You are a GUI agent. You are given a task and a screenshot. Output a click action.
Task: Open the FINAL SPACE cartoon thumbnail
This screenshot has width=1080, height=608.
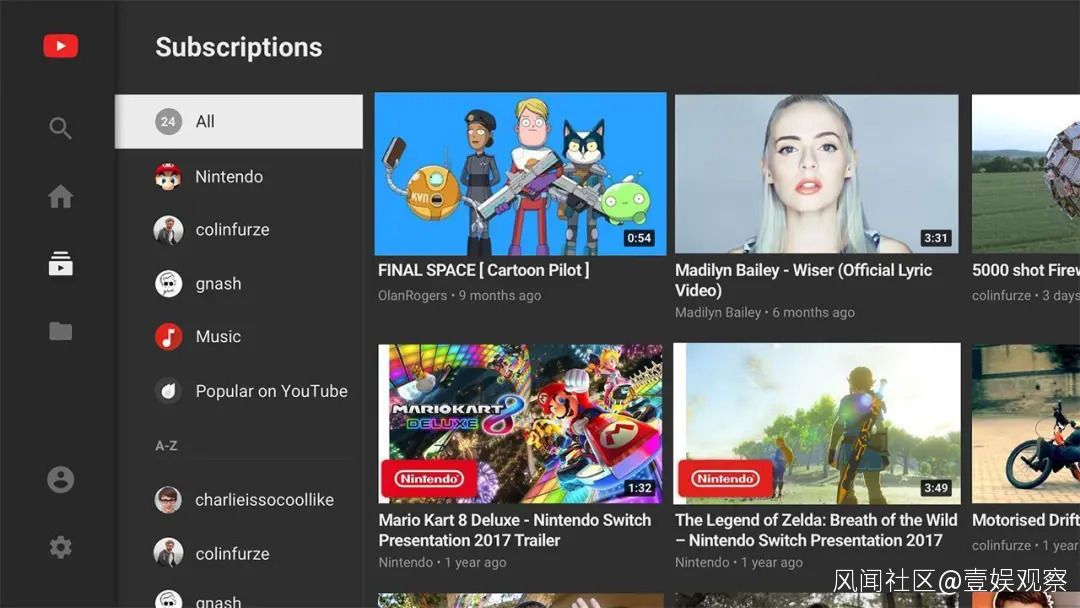click(521, 174)
